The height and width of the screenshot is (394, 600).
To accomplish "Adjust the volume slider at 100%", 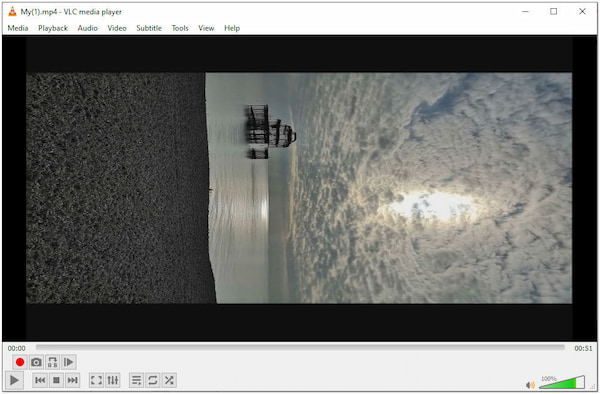I will [x=562, y=382].
